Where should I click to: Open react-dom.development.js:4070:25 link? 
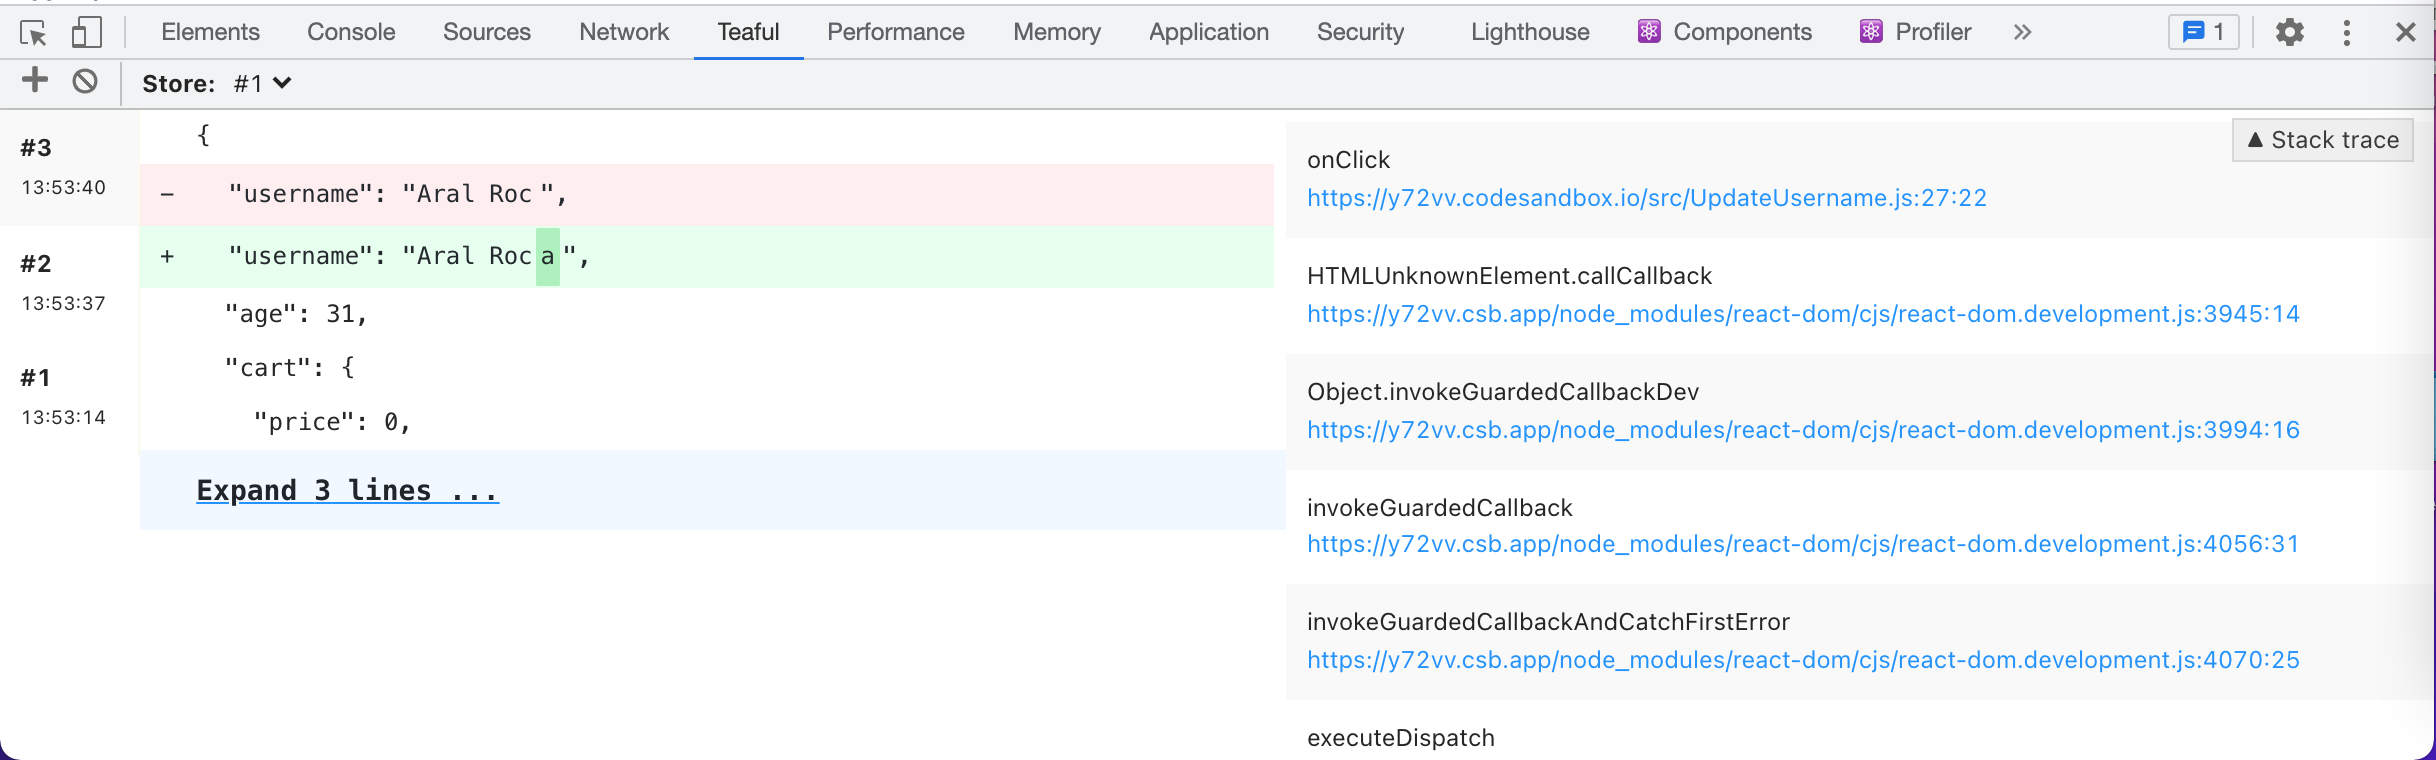[x=1803, y=660]
